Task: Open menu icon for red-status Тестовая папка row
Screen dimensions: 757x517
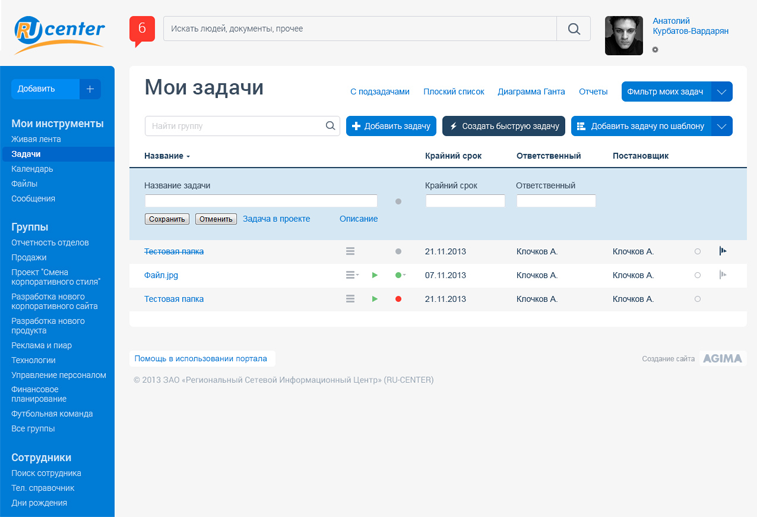Action: [x=350, y=299]
